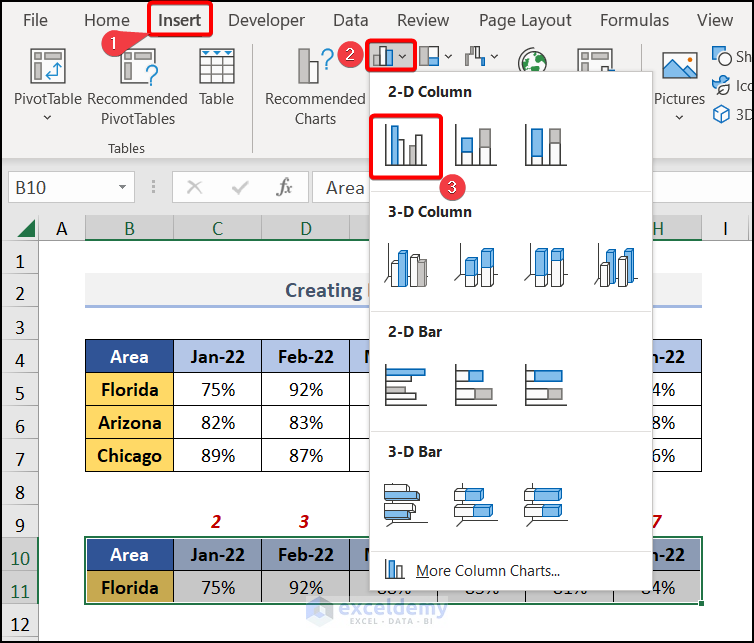Select 2-D Stacked Column chart
Viewport: 754px width, 643px height.
click(x=476, y=146)
